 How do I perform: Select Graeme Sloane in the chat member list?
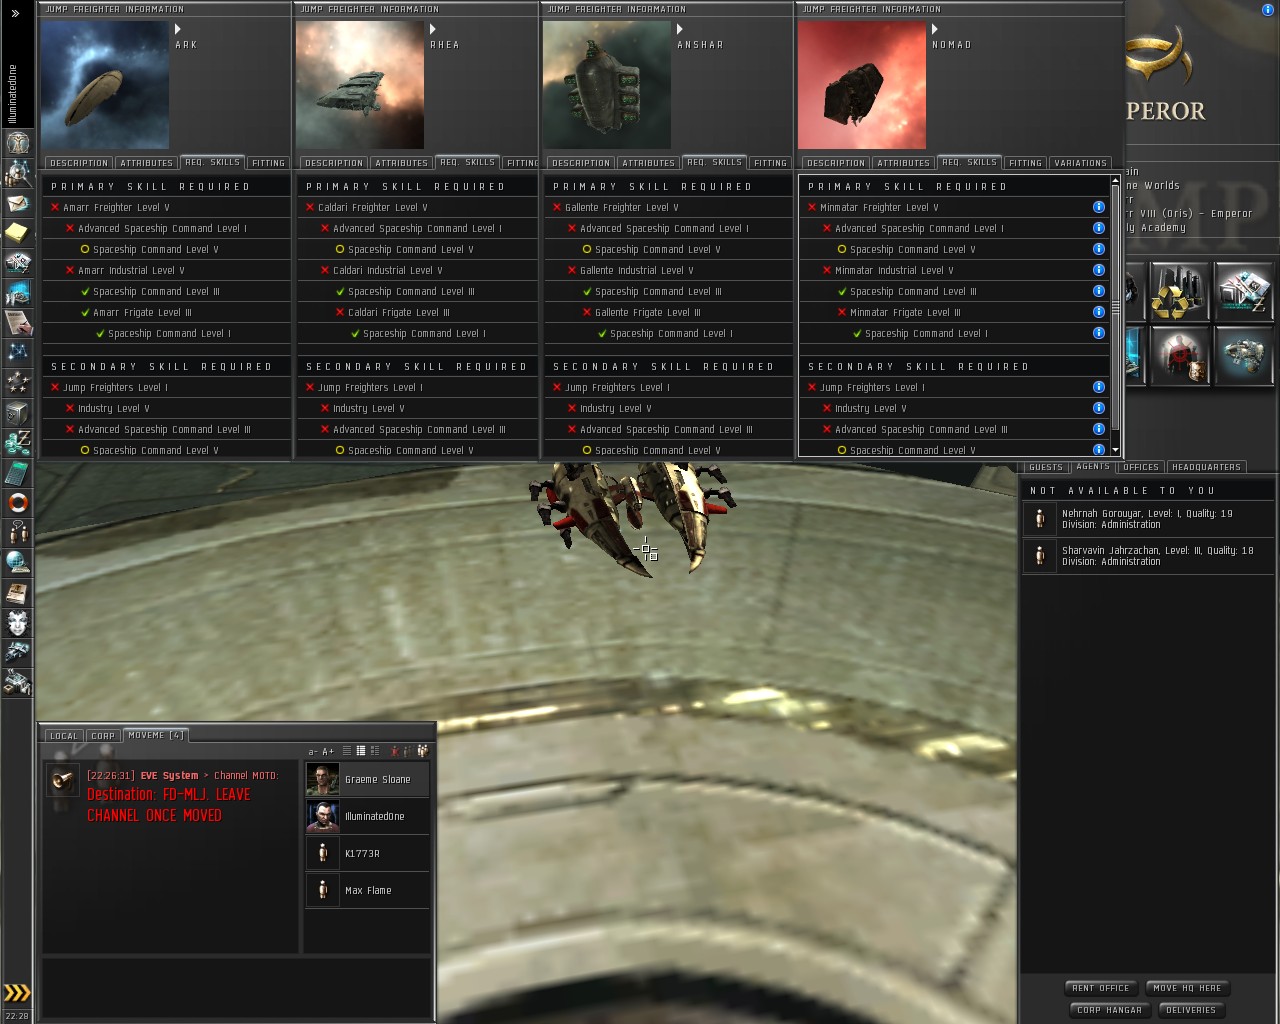click(367, 779)
